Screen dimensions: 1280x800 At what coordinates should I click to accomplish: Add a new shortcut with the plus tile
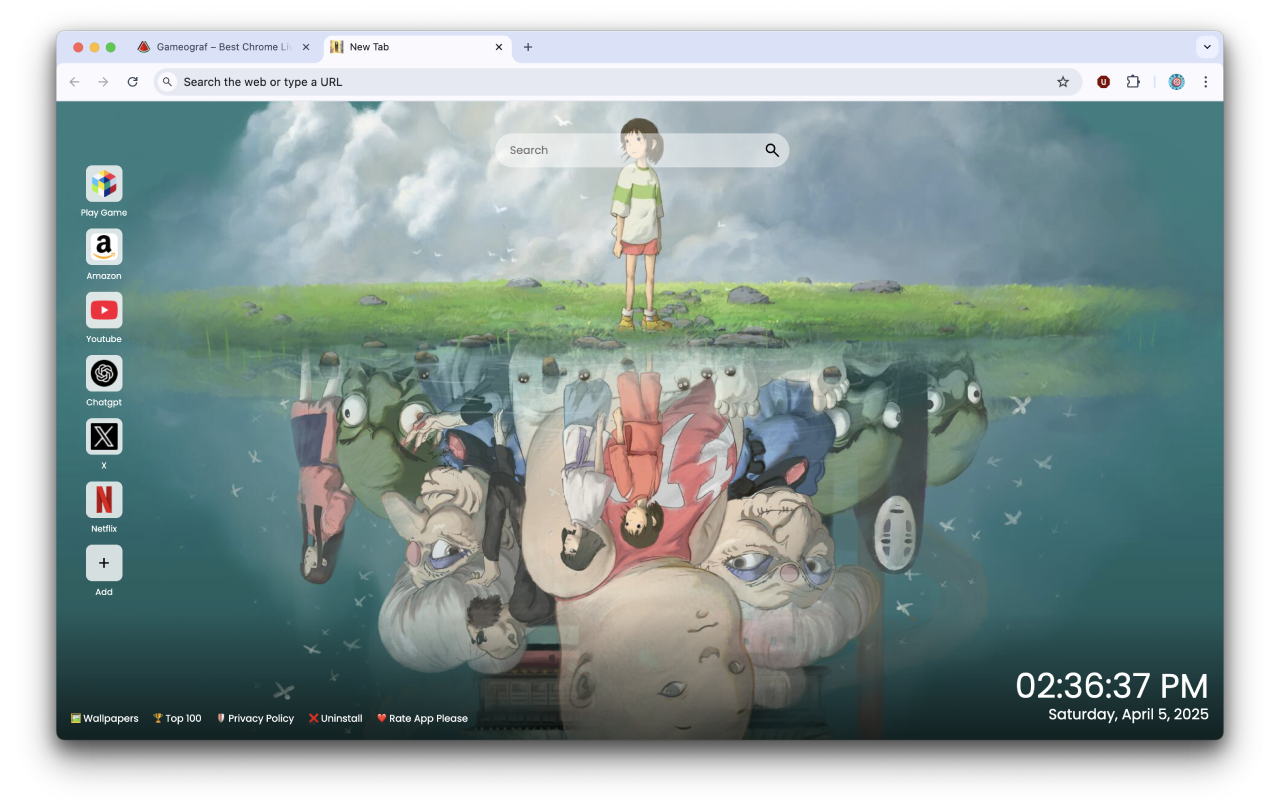[104, 563]
